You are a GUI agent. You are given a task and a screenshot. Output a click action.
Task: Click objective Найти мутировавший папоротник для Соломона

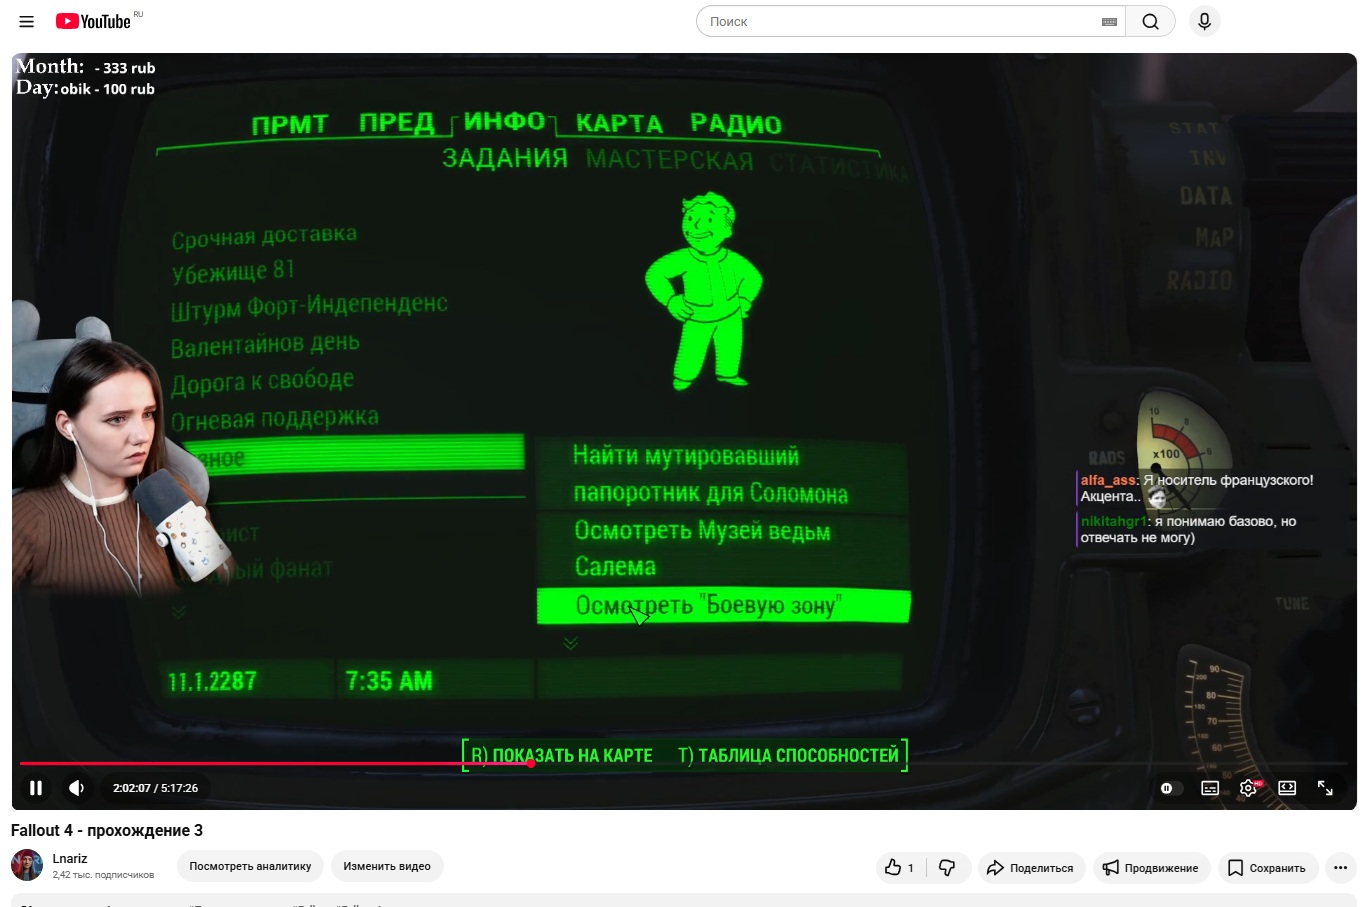point(722,474)
